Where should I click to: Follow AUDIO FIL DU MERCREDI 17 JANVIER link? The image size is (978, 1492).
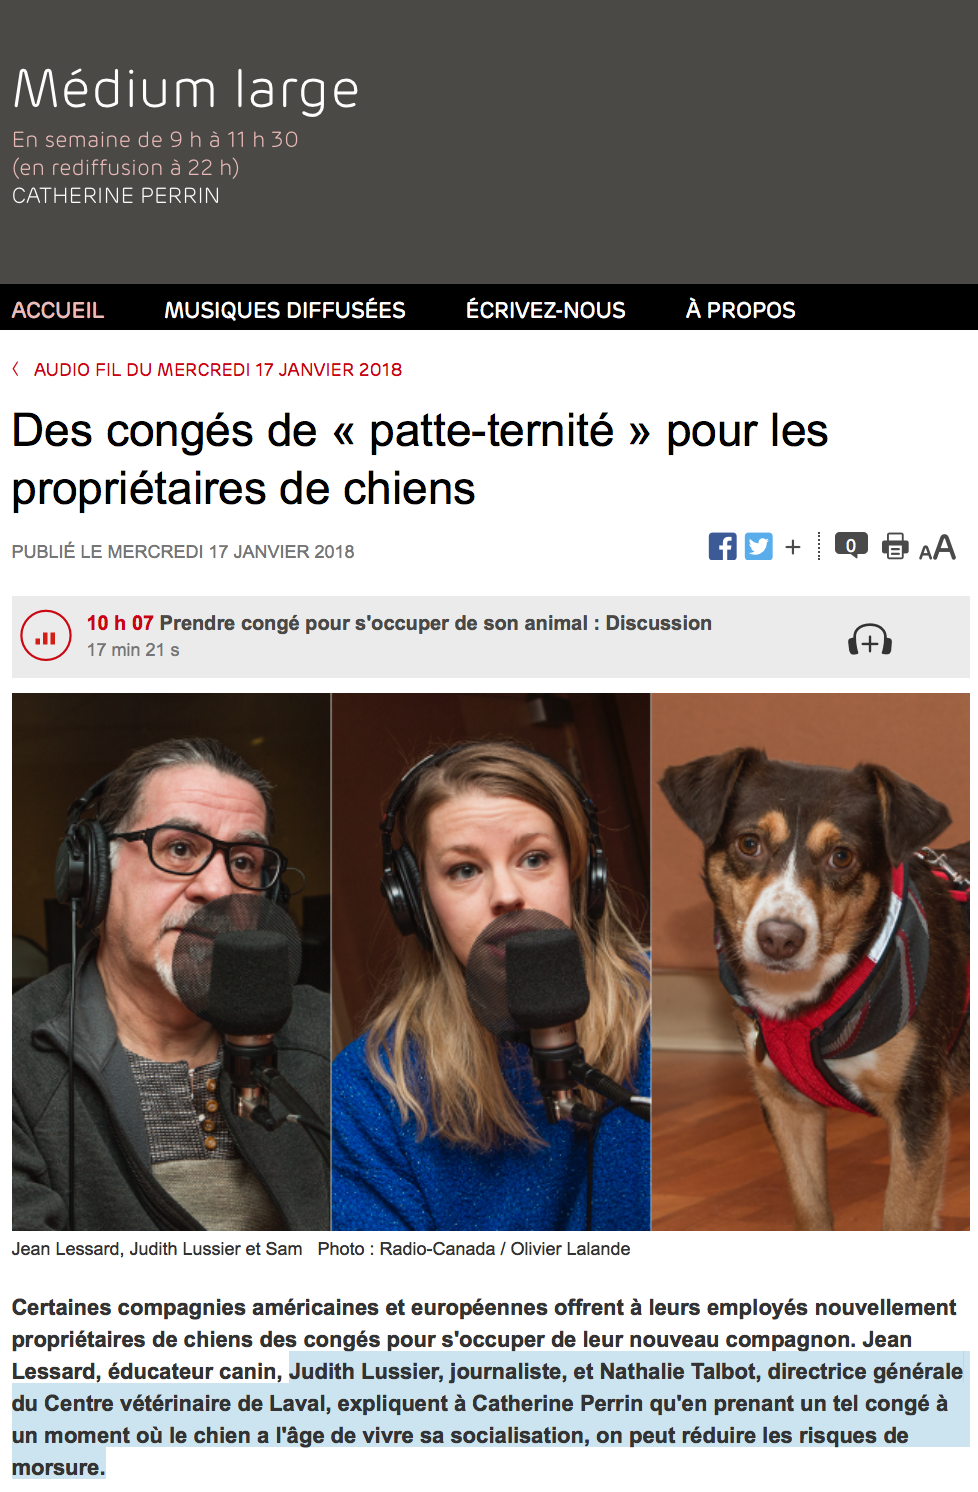[218, 369]
